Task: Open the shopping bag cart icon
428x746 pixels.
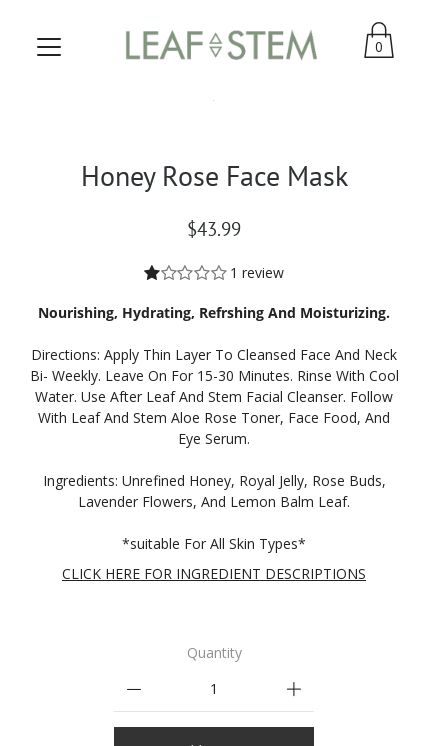Action: (379, 40)
